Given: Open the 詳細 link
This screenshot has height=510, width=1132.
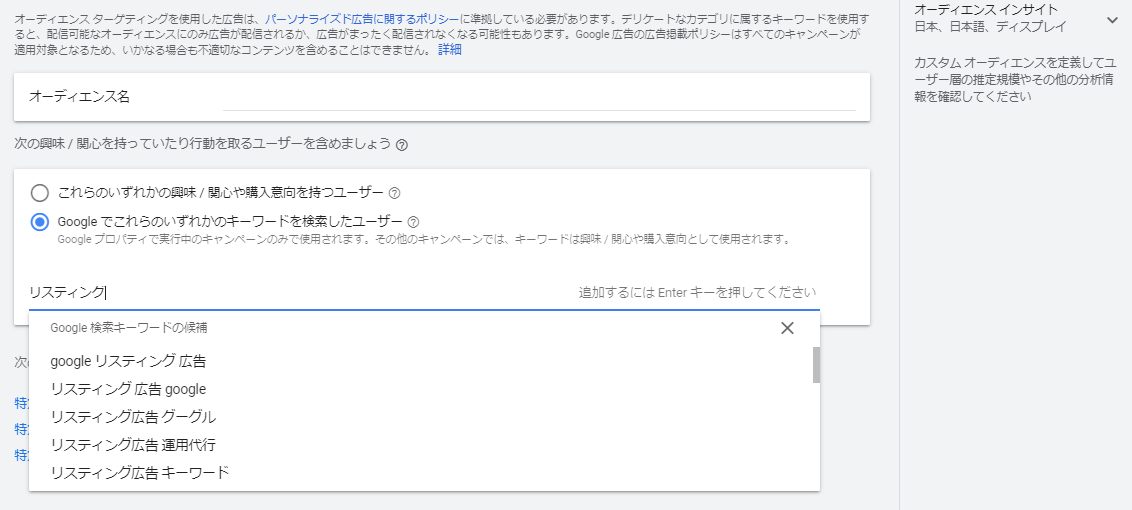Looking at the screenshot, I should pyautogui.click(x=449, y=50).
